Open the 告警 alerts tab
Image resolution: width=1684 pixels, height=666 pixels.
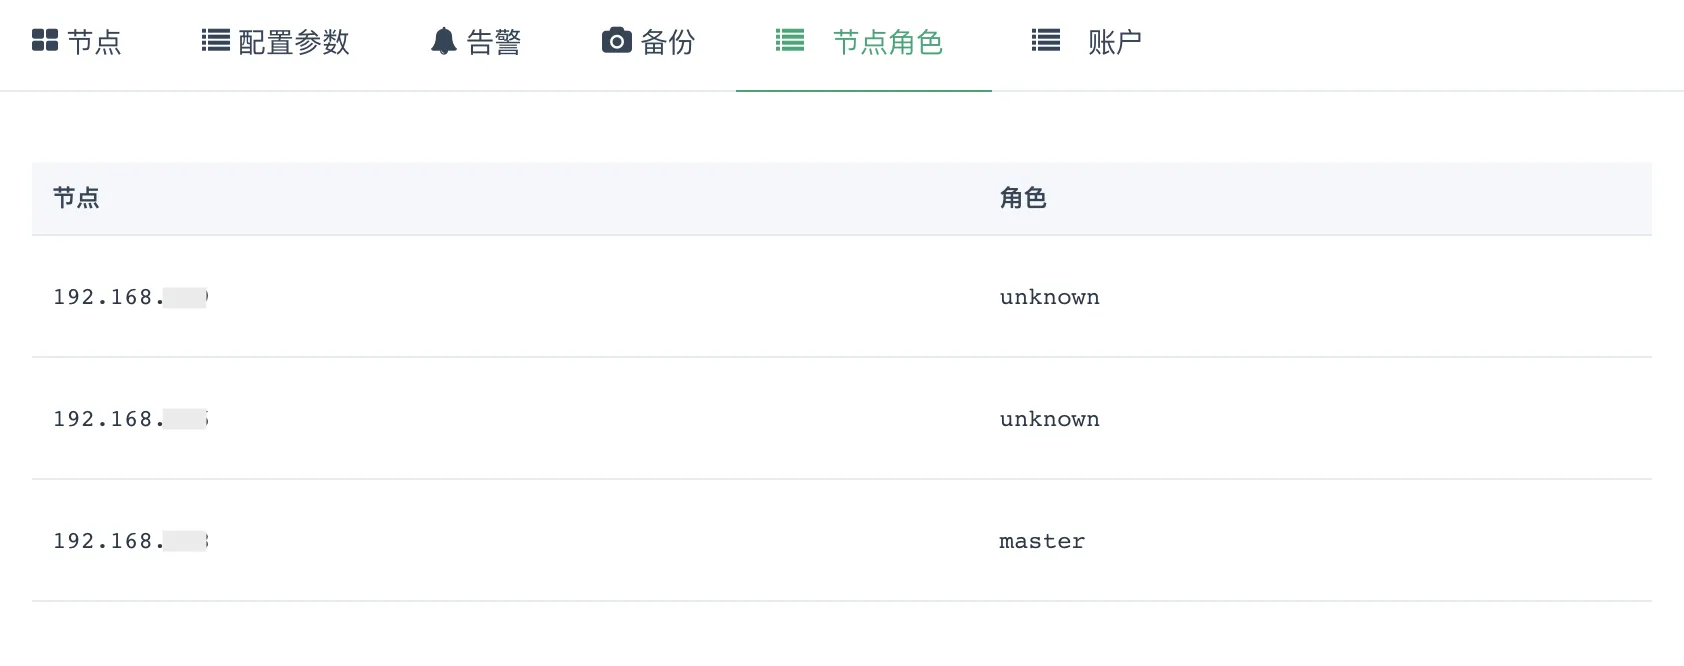tap(493, 43)
